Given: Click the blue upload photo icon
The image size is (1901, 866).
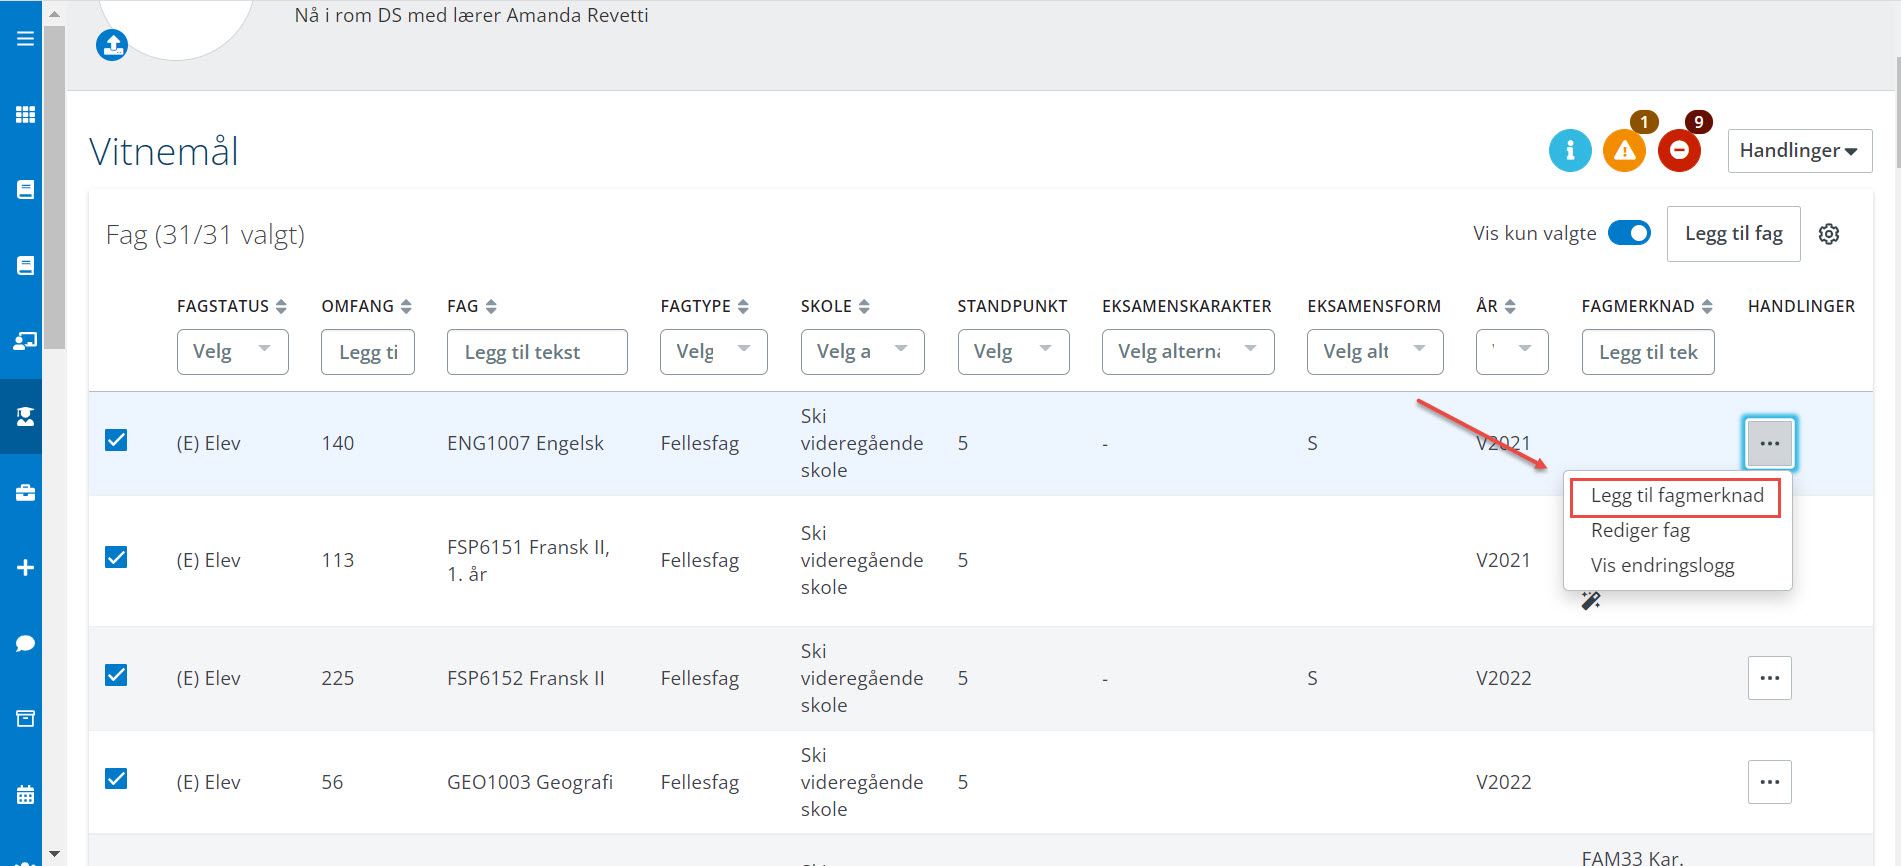Looking at the screenshot, I should pyautogui.click(x=112, y=45).
